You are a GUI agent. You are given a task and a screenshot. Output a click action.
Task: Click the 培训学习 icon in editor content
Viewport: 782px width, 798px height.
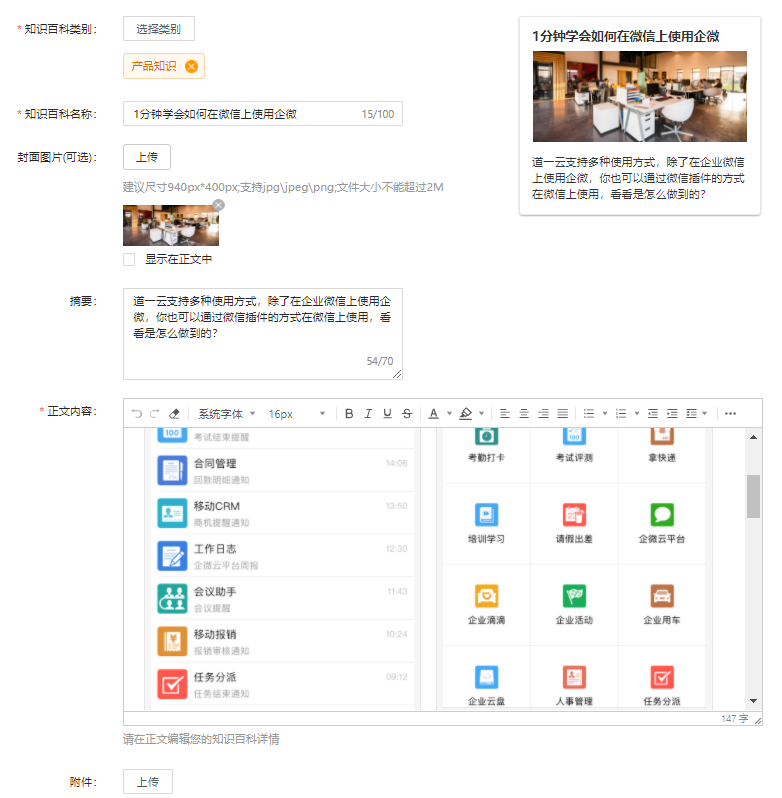coord(486,515)
